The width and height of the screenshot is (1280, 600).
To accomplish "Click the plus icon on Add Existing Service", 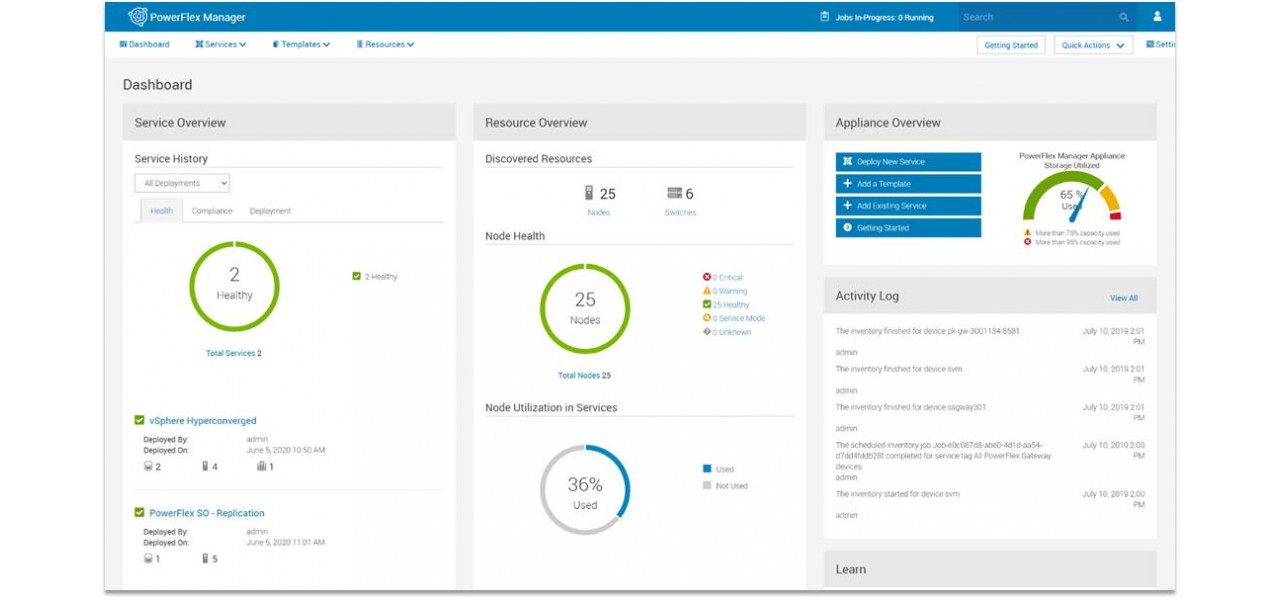I will pyautogui.click(x=847, y=206).
